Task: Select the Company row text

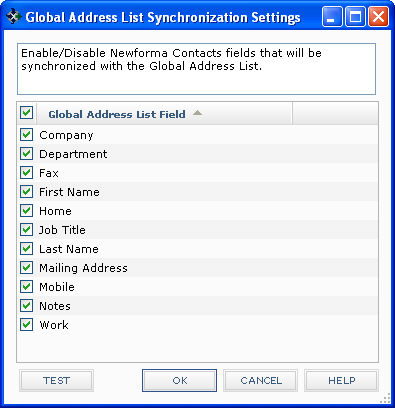Action: pos(66,135)
